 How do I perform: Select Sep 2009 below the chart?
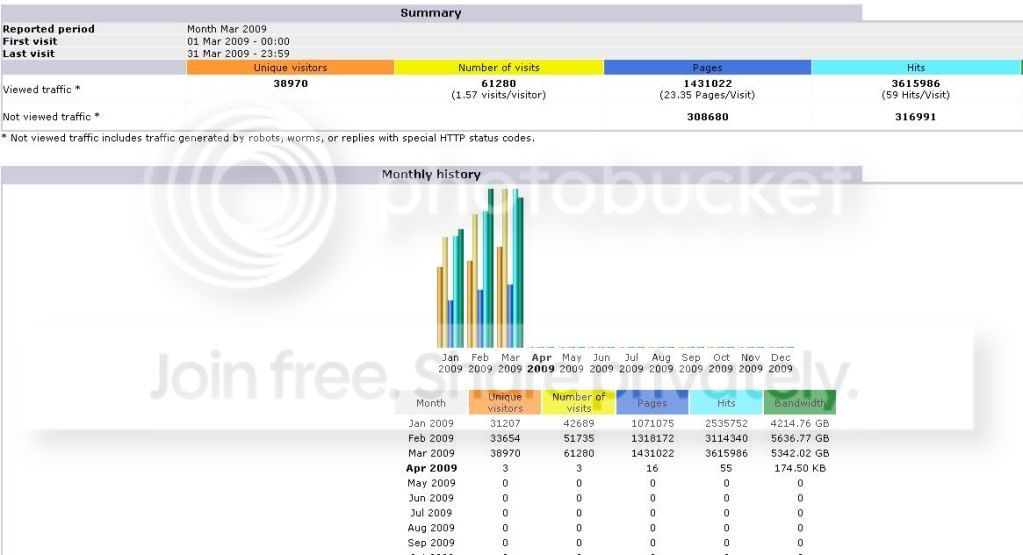point(691,363)
